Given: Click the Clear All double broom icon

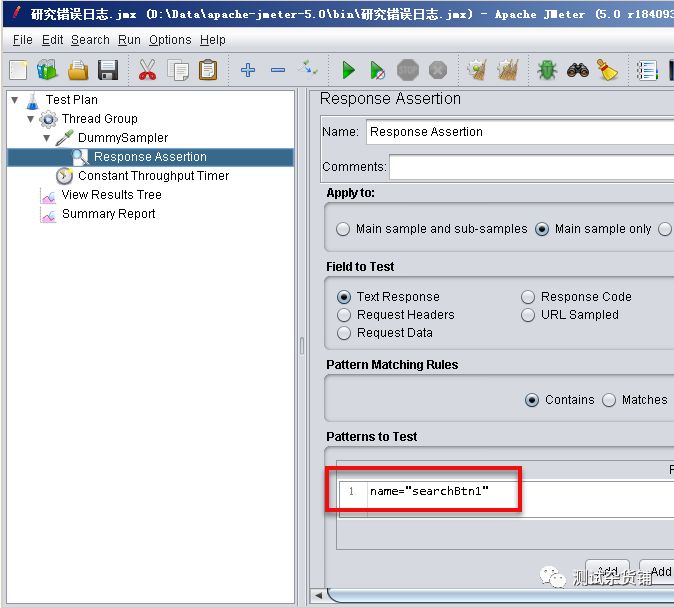Looking at the screenshot, I should [508, 70].
